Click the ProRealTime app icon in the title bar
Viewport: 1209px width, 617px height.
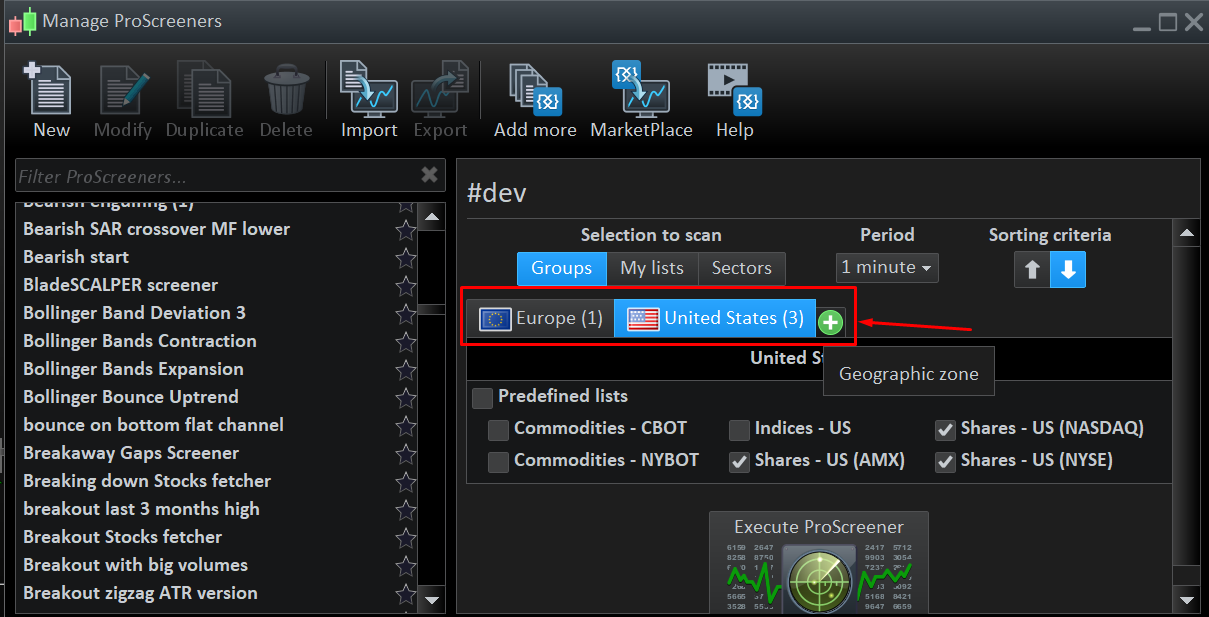(x=22, y=22)
